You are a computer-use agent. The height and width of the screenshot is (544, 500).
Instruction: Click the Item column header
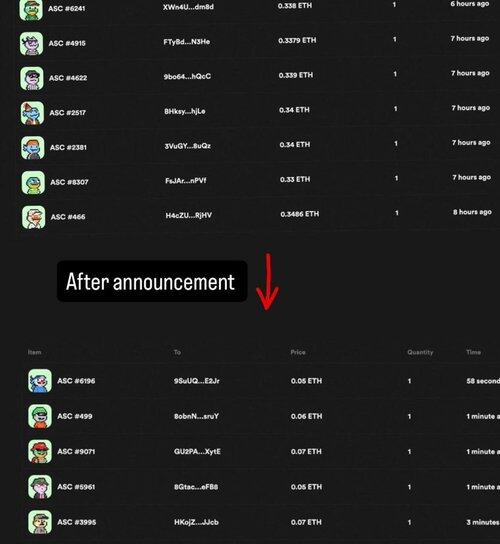coord(34,352)
